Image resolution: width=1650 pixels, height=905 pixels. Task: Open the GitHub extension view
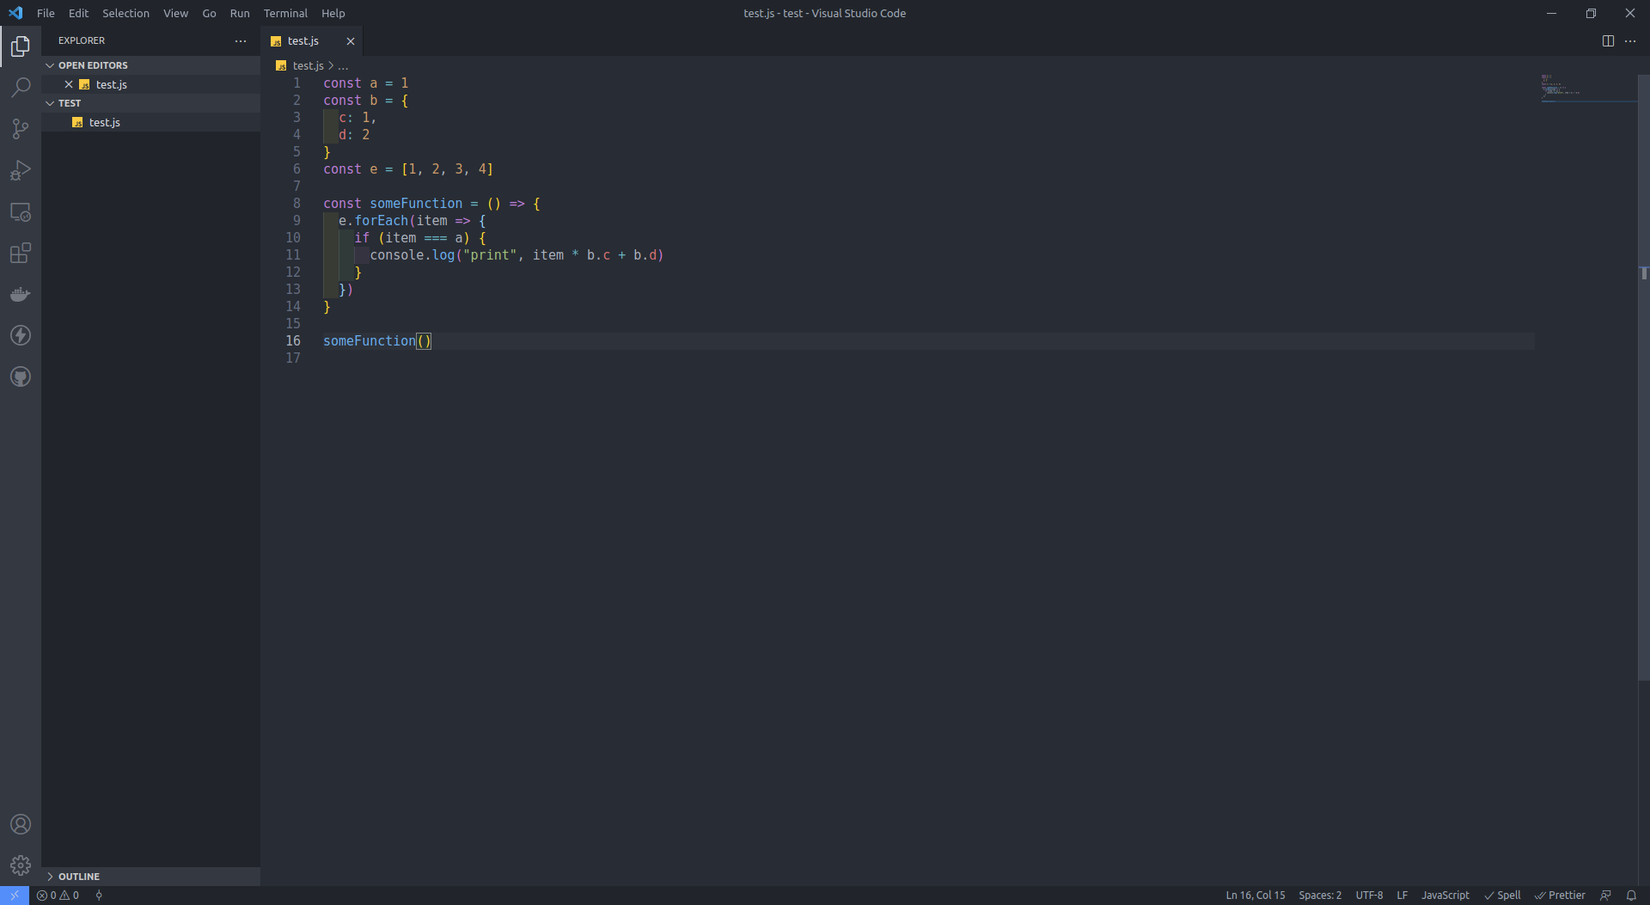click(x=20, y=376)
